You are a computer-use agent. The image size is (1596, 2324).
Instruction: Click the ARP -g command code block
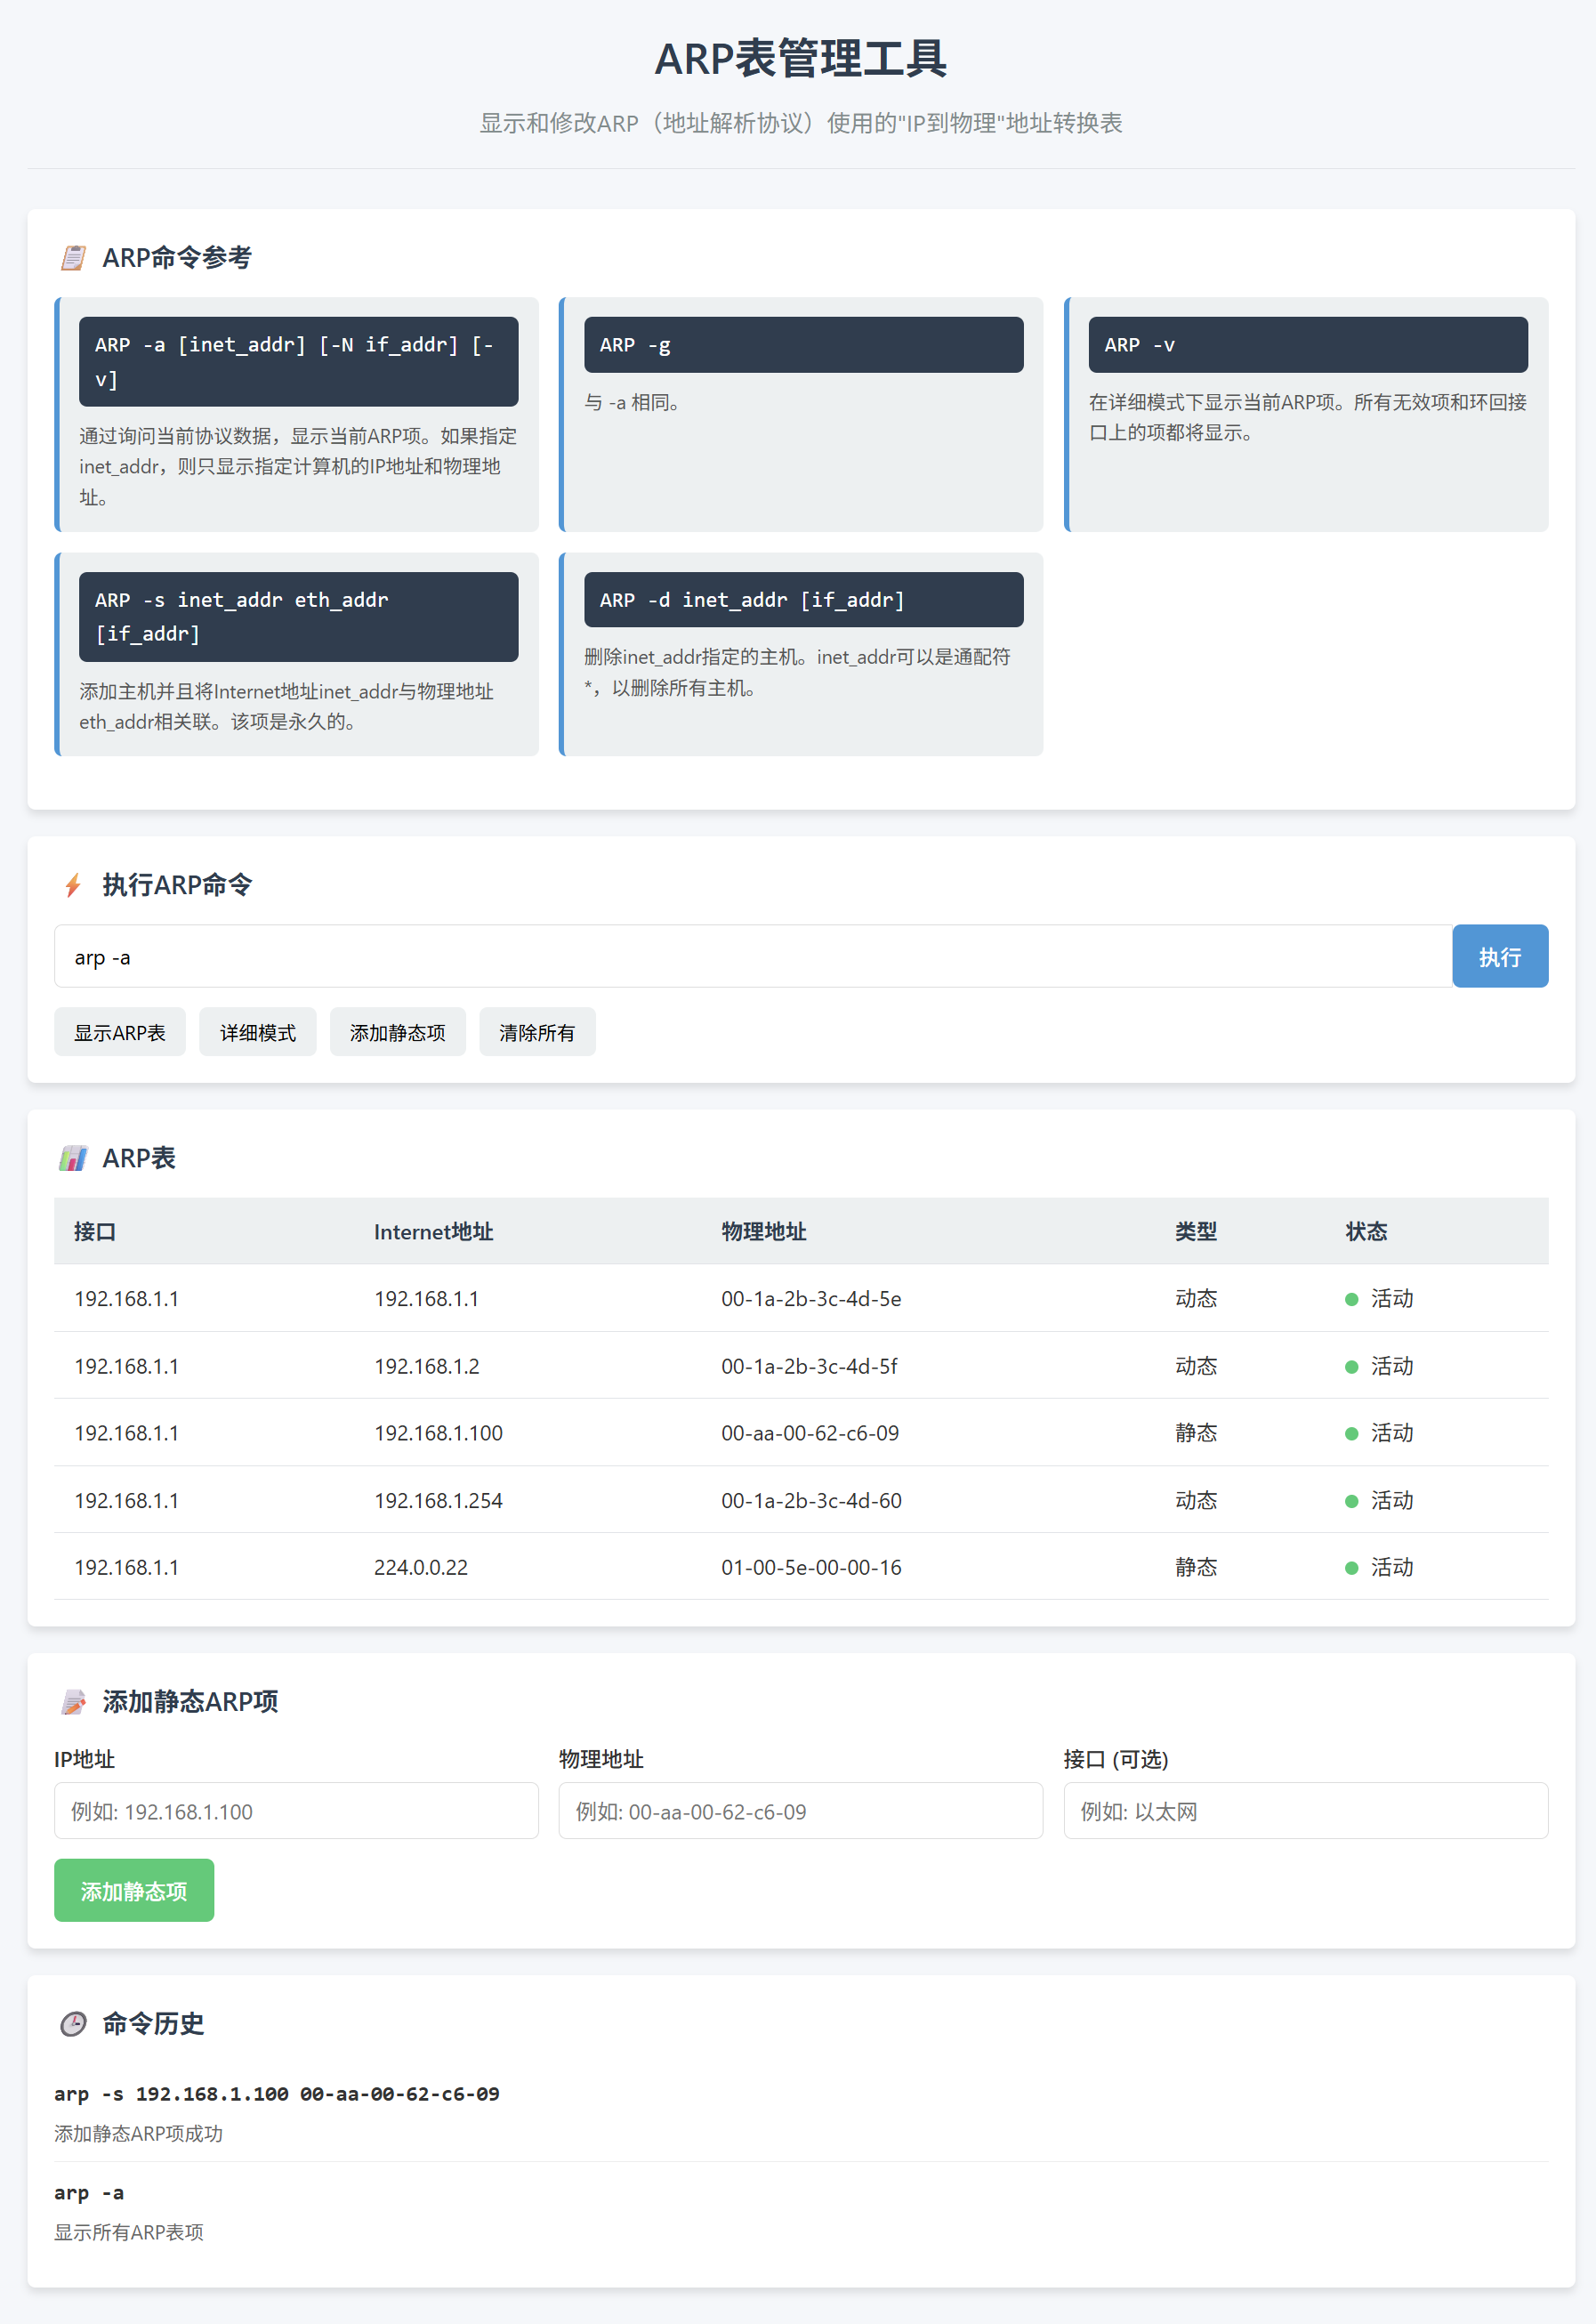[x=804, y=345]
